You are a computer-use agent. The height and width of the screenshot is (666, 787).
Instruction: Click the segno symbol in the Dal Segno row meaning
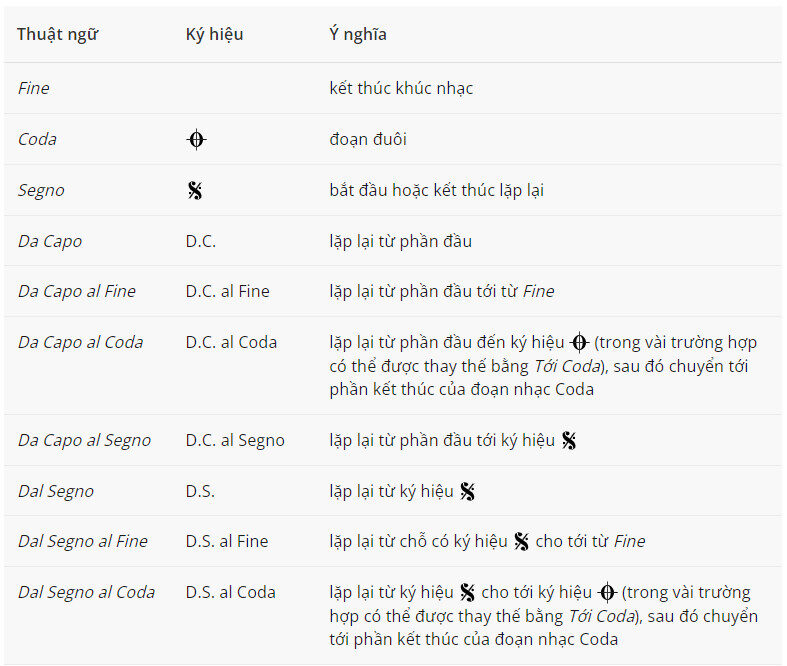click(x=467, y=491)
